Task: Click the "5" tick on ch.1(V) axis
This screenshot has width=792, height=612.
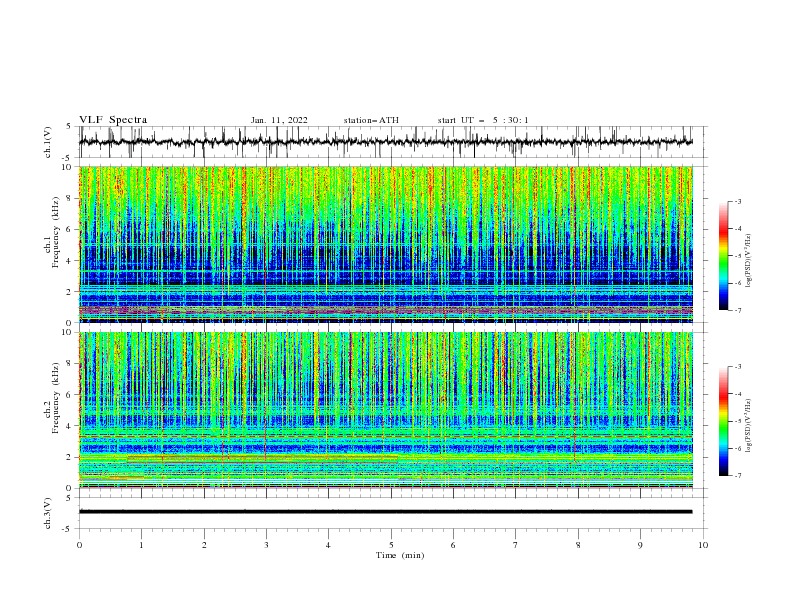Action: tap(69, 126)
